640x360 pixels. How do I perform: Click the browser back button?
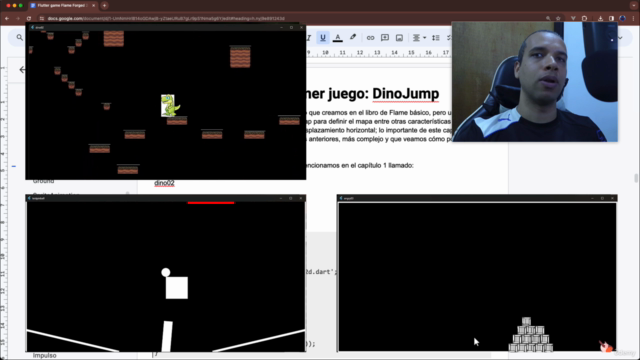click(x=7, y=18)
